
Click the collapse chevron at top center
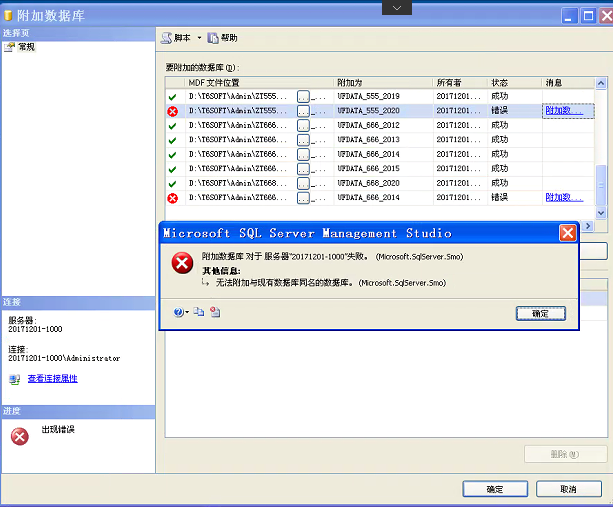pyautogui.click(x=397, y=7)
